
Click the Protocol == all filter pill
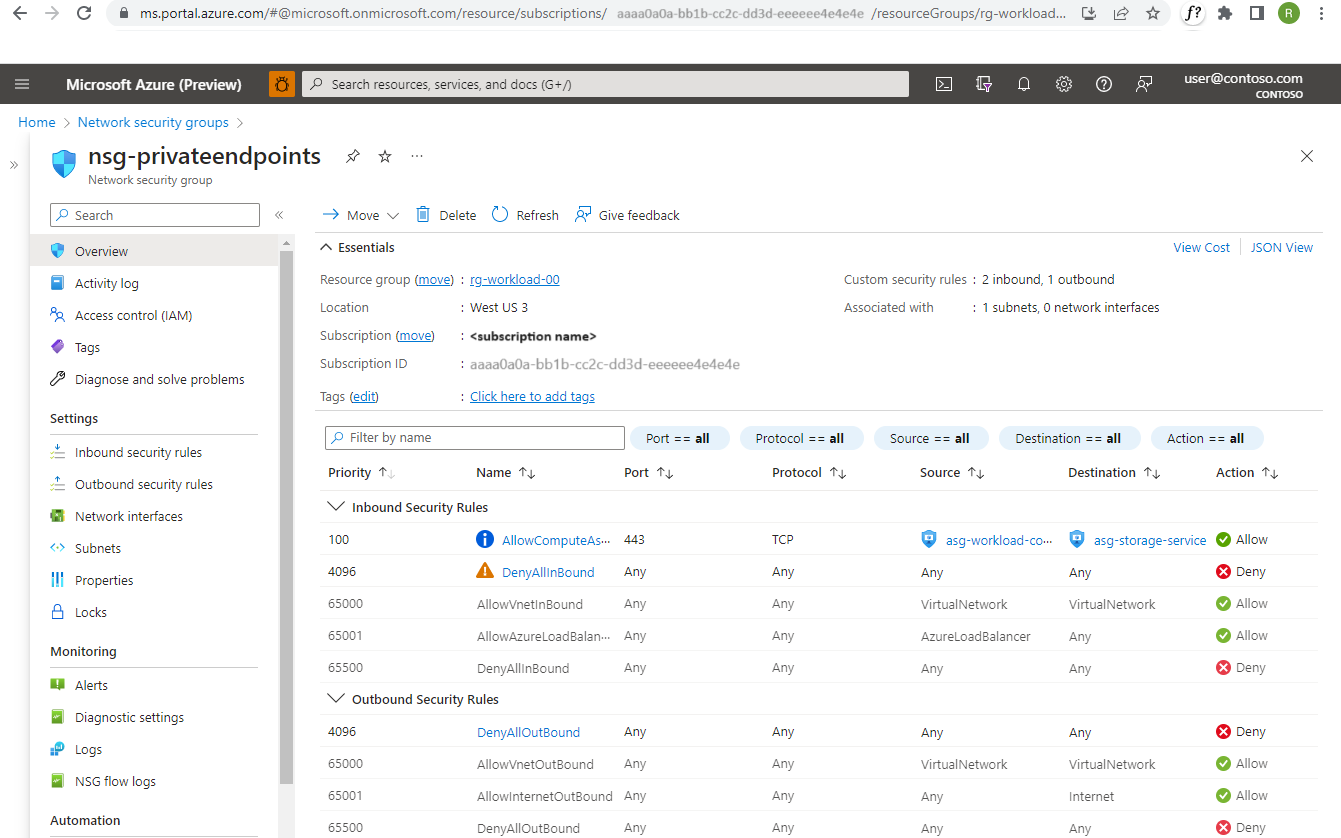[799, 438]
